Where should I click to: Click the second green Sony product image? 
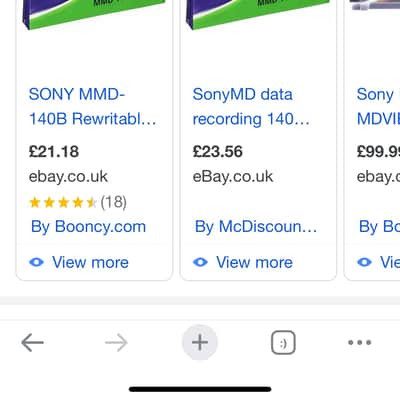tap(258, 14)
